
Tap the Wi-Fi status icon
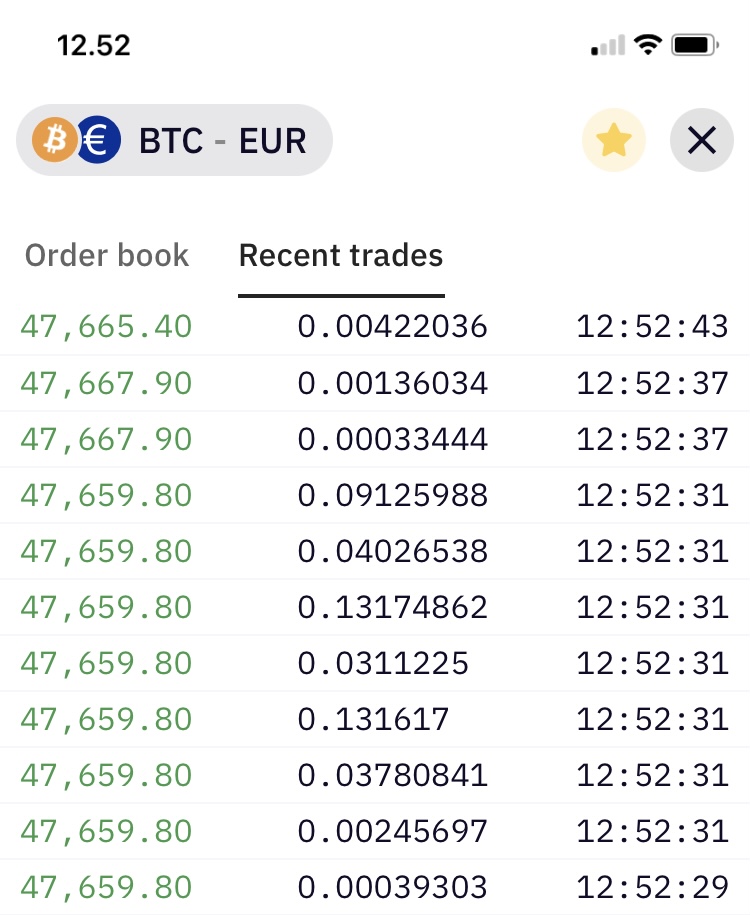[648, 45]
